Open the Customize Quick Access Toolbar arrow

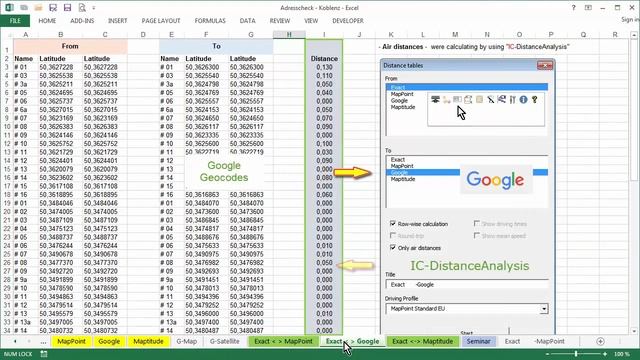coord(93,8)
